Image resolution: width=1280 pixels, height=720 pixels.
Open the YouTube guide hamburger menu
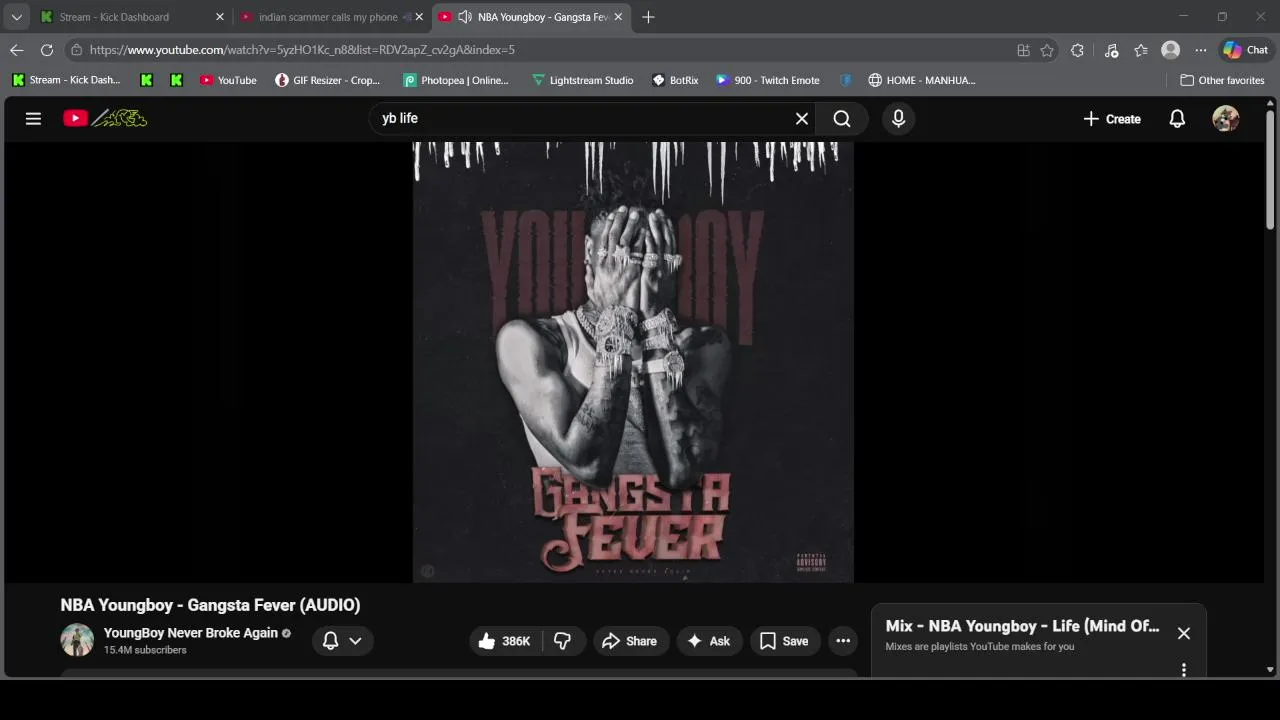click(x=33, y=118)
